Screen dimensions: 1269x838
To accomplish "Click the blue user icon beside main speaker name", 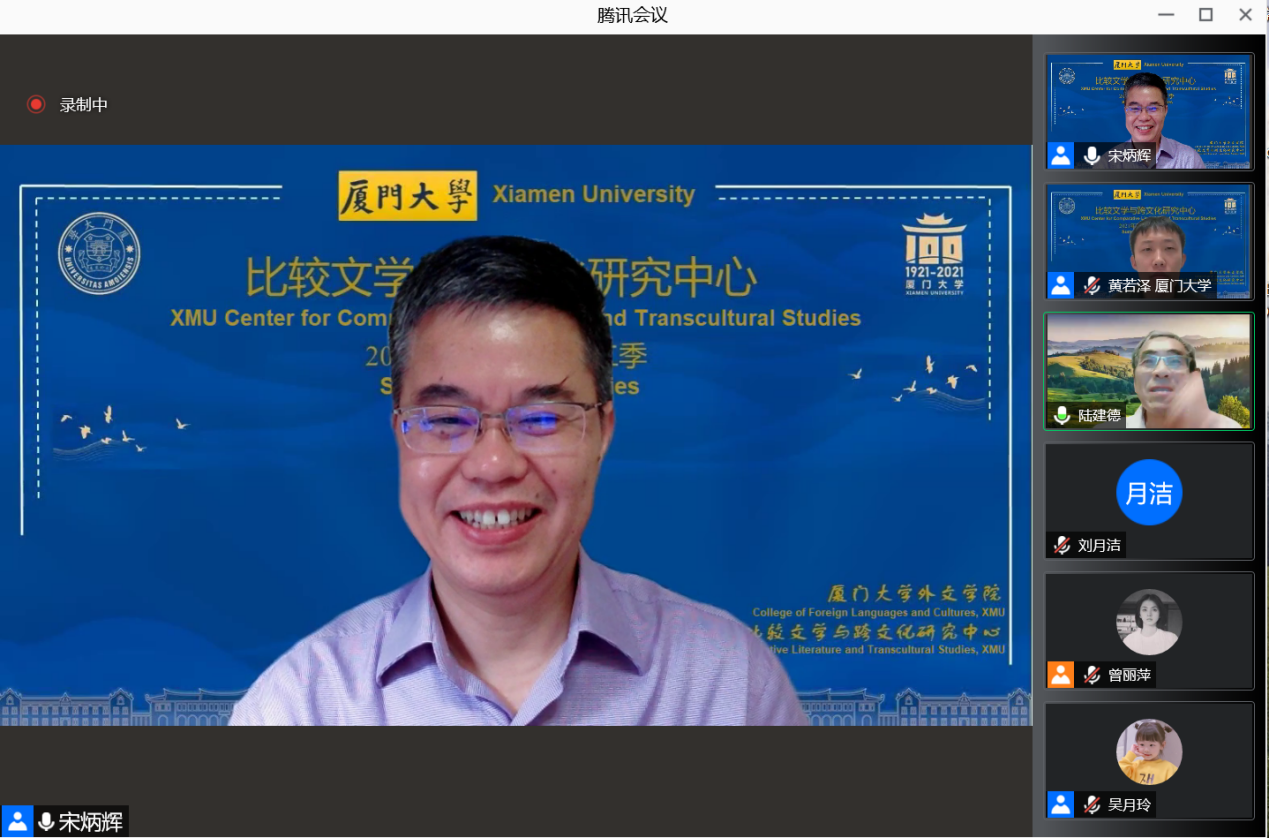I will click(17, 822).
